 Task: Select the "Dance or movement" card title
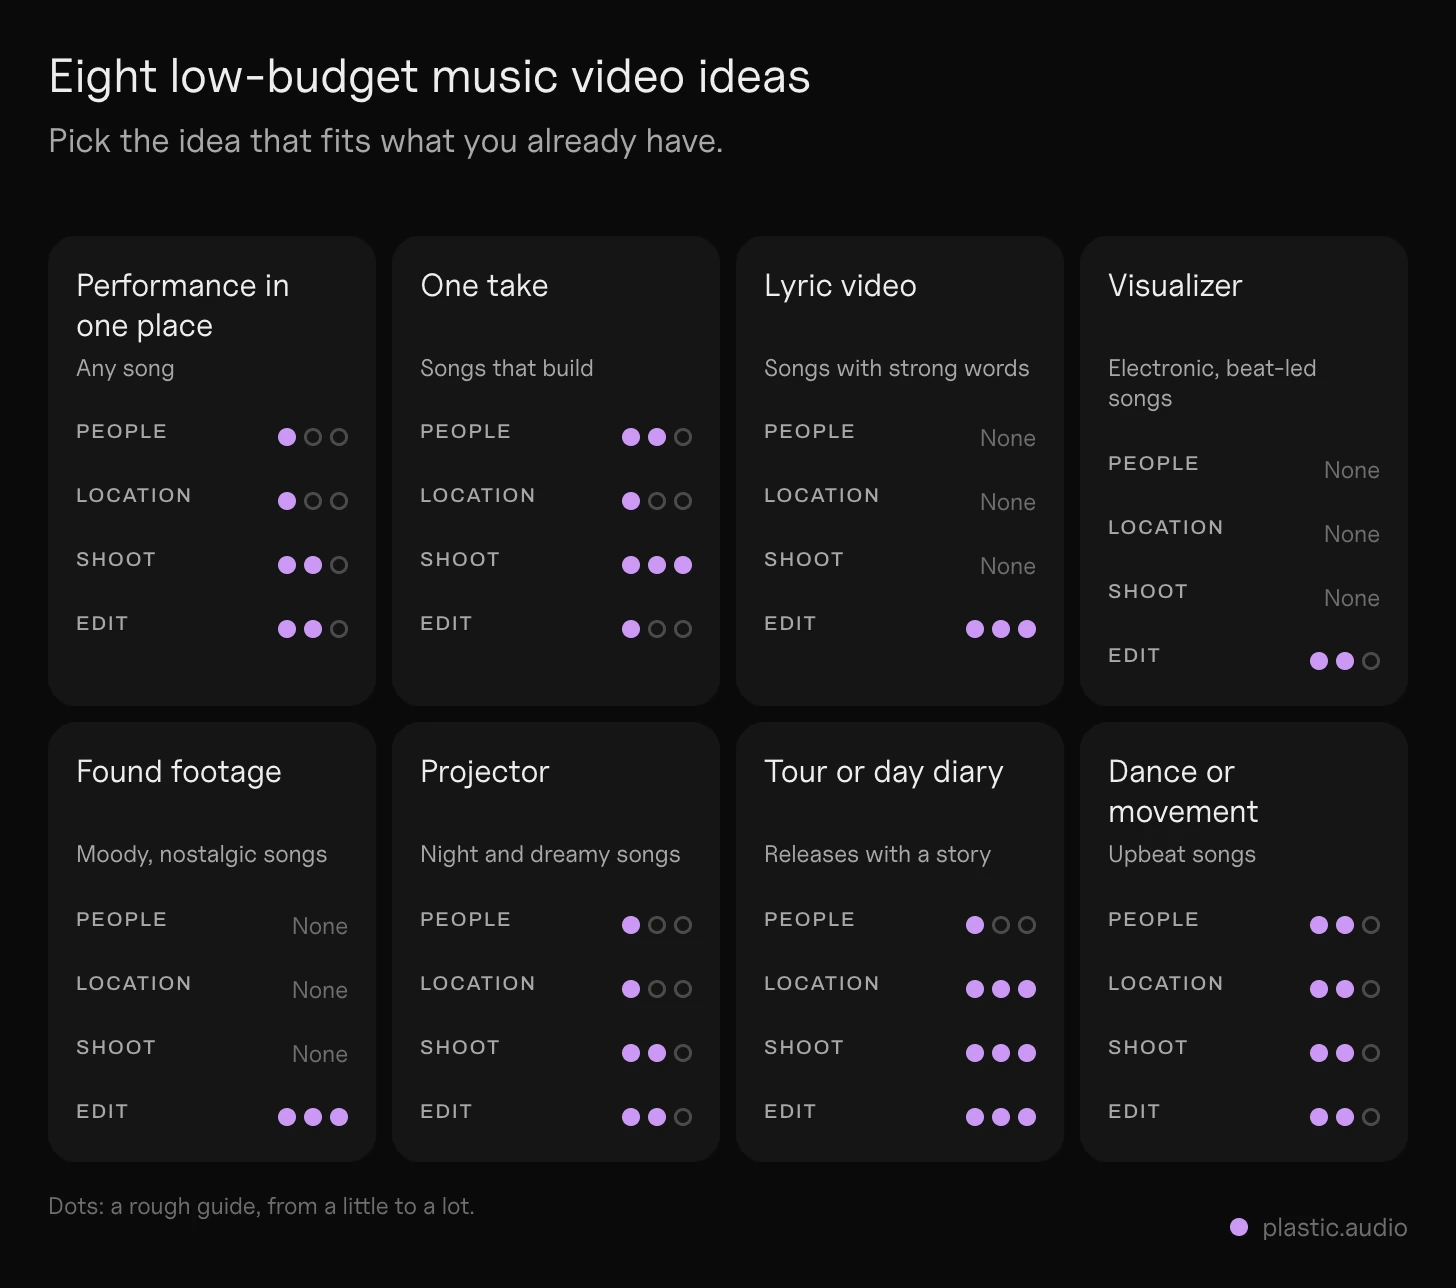(1183, 791)
